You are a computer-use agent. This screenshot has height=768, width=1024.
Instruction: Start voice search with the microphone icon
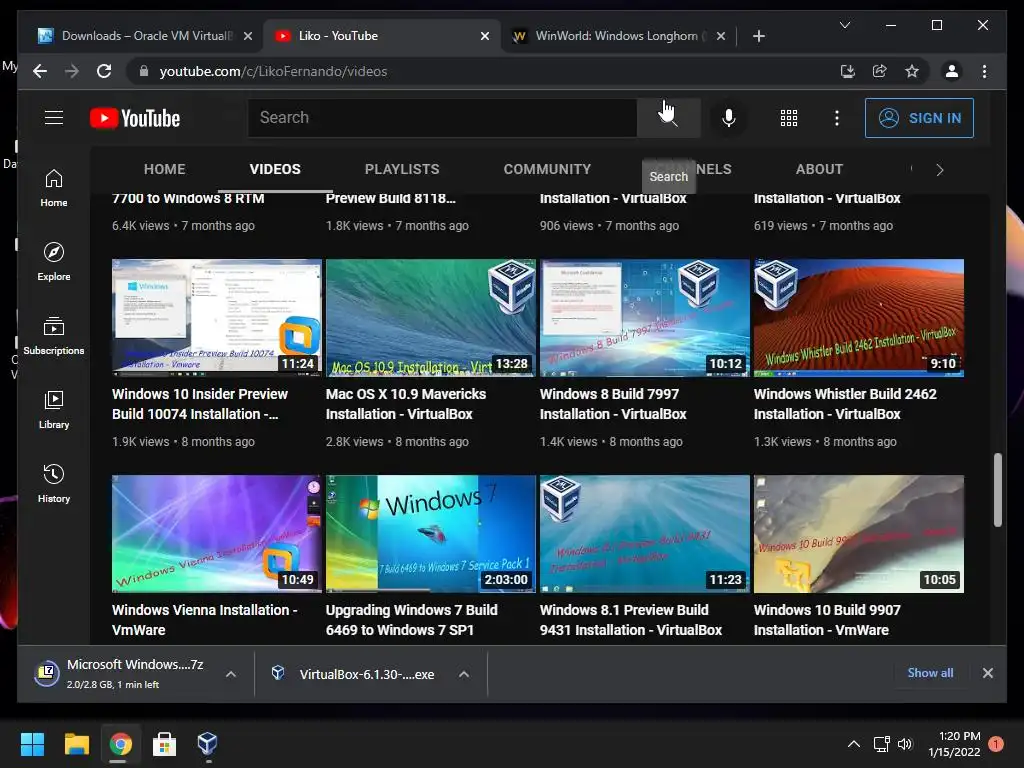(x=728, y=118)
